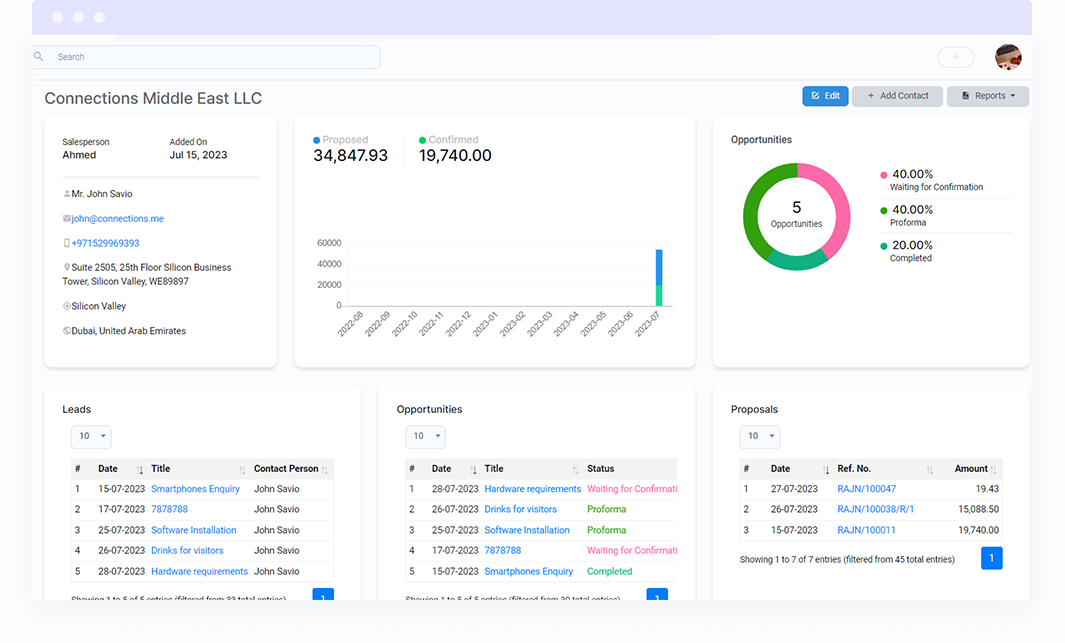Open the profile avatar menu

click(1008, 57)
